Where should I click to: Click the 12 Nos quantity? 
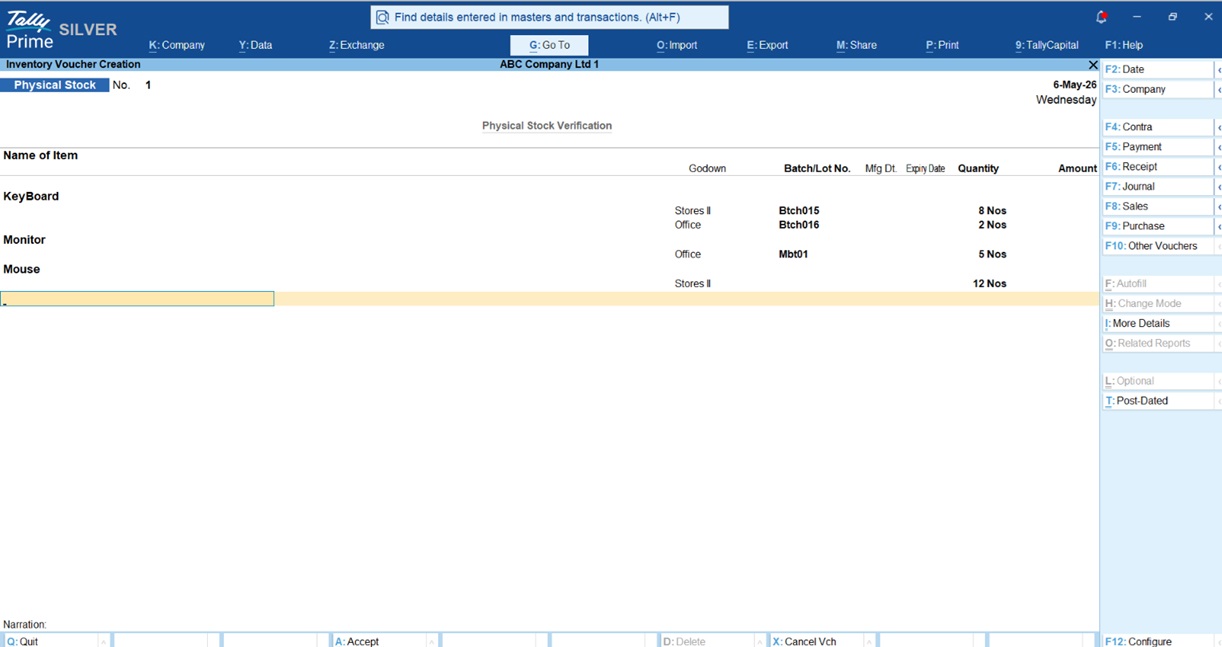pyautogui.click(x=989, y=284)
